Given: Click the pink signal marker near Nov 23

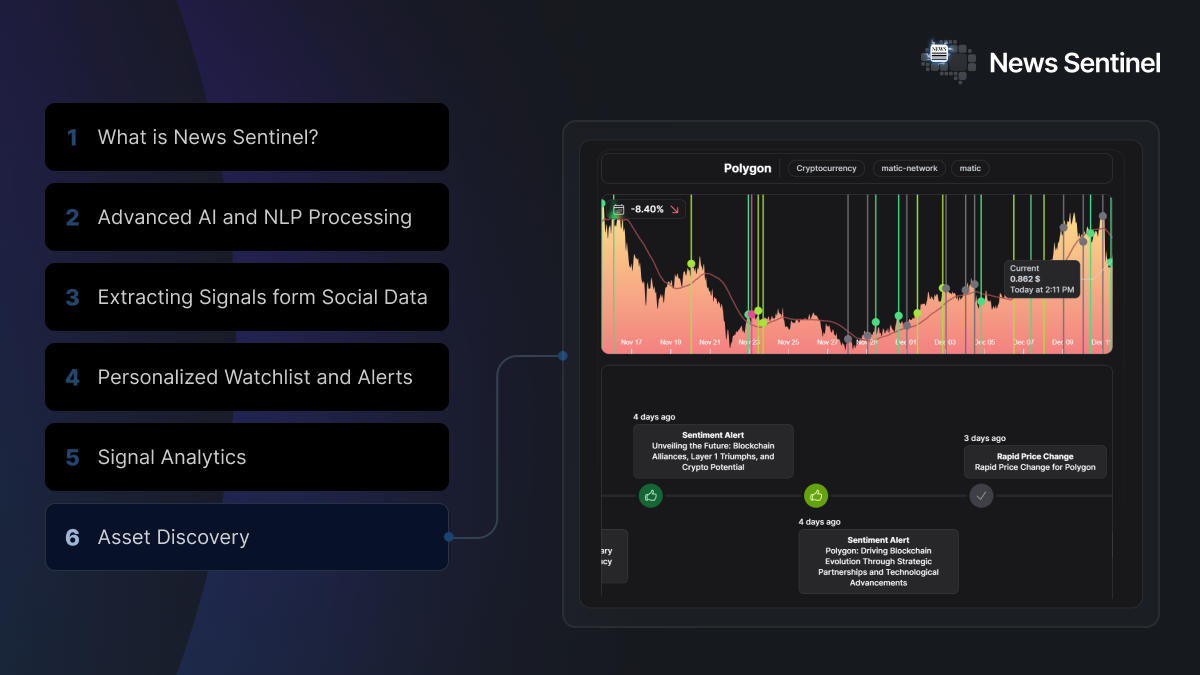Looking at the screenshot, I should point(750,315).
